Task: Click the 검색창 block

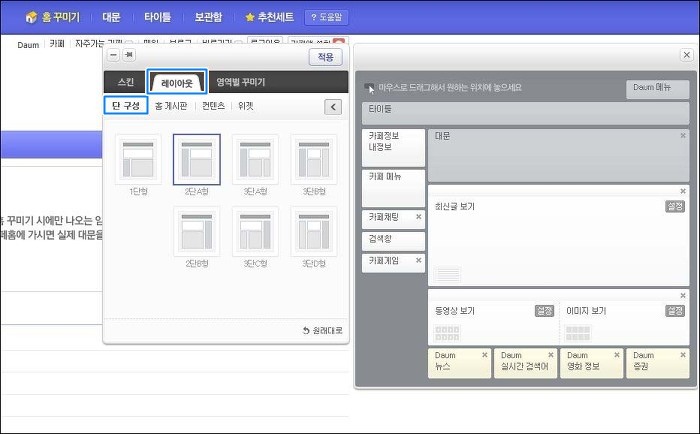Action: (393, 241)
